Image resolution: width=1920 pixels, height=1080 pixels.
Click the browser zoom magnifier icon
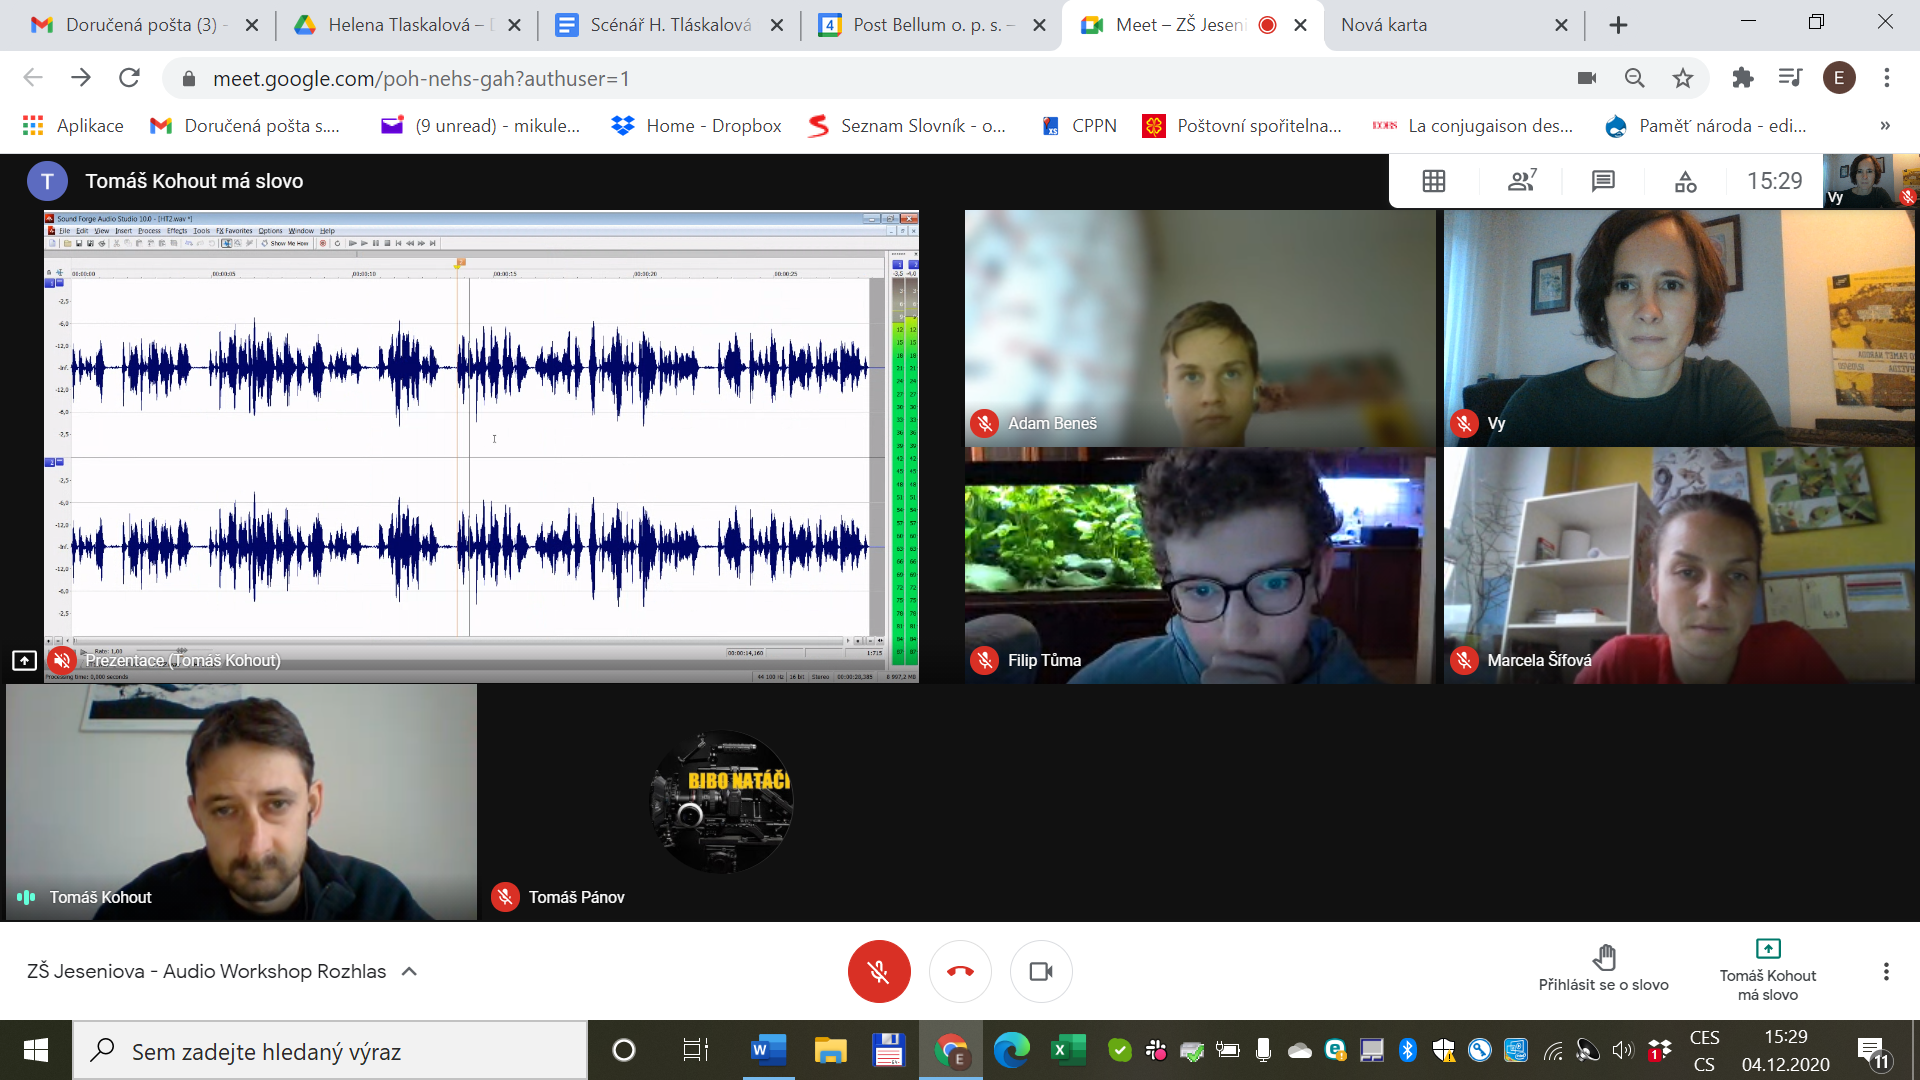[x=1635, y=78]
